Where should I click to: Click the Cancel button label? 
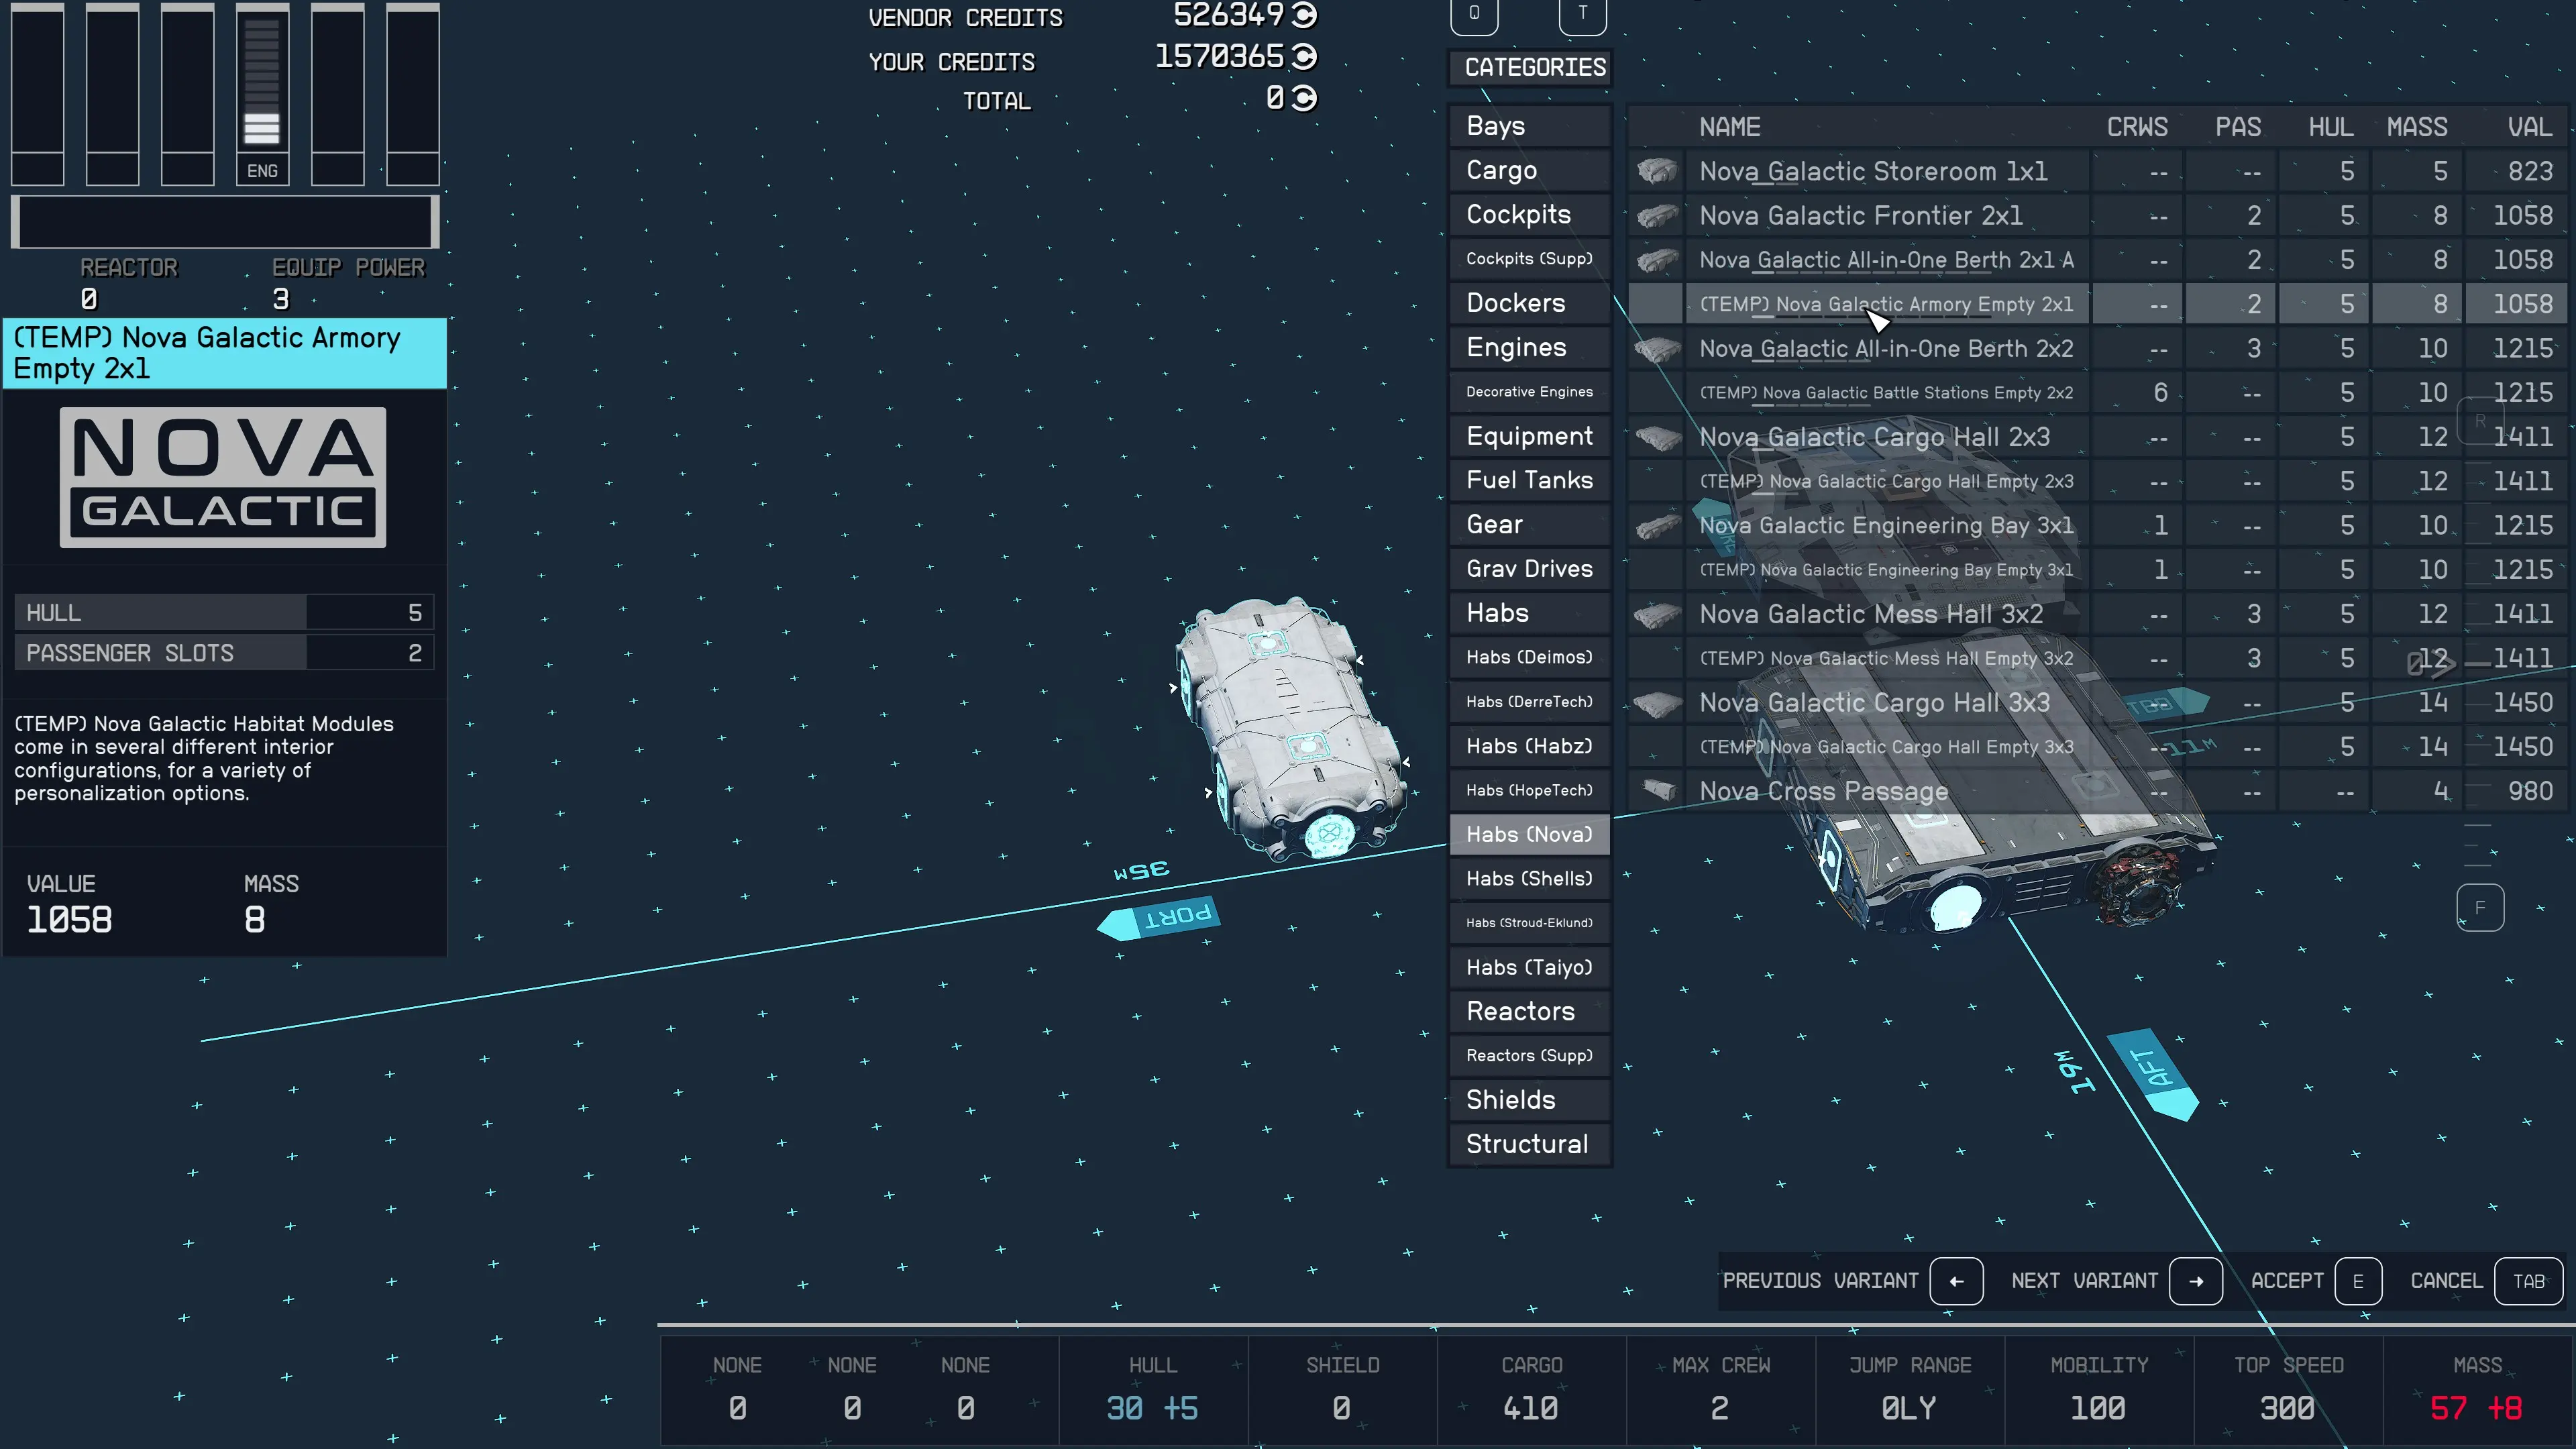(x=2446, y=1281)
